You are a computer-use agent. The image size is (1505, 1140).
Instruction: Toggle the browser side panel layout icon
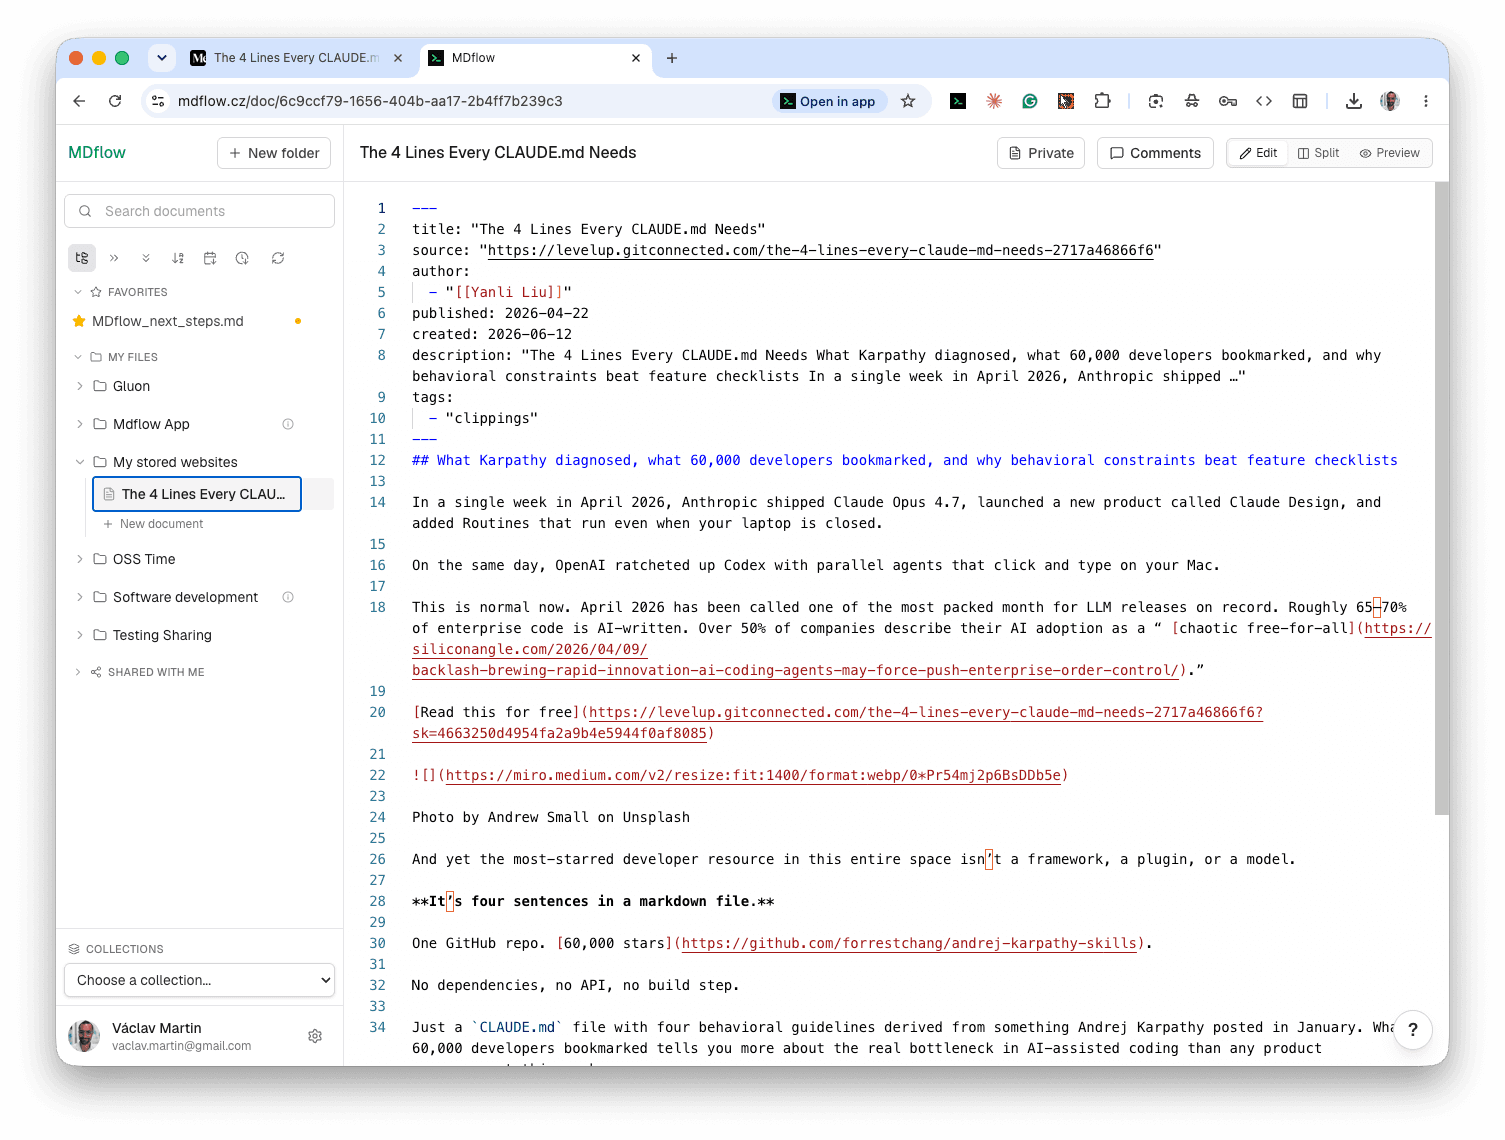[x=1300, y=101]
